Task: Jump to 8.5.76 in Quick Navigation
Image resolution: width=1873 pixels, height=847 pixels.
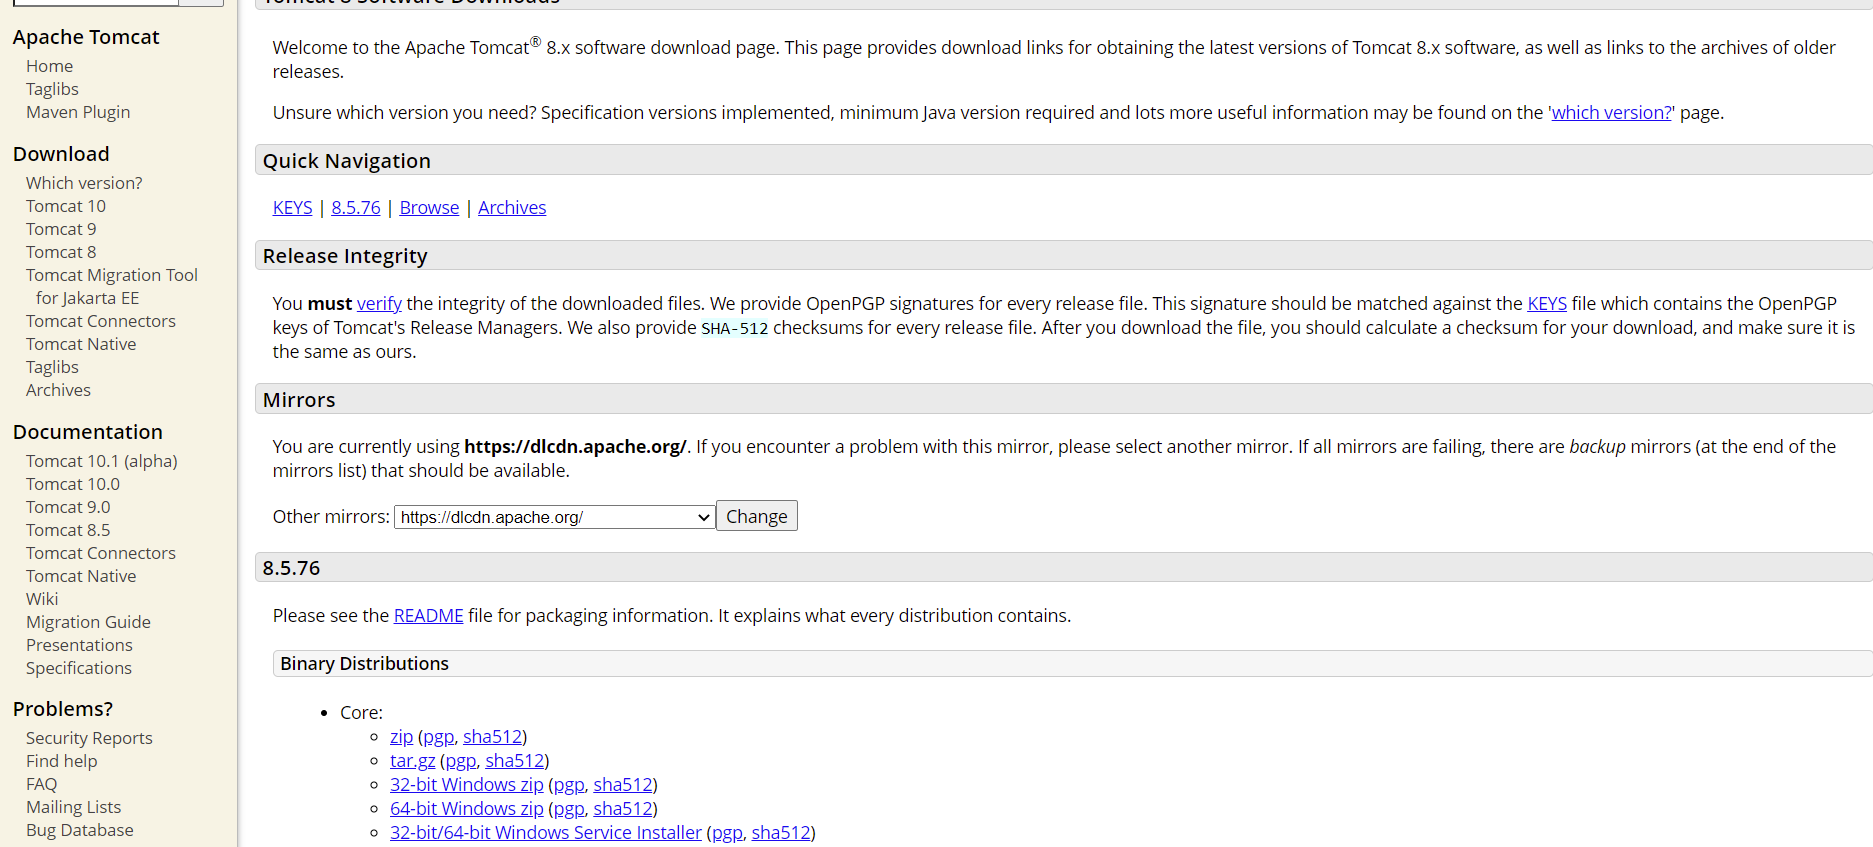Action: click(356, 208)
